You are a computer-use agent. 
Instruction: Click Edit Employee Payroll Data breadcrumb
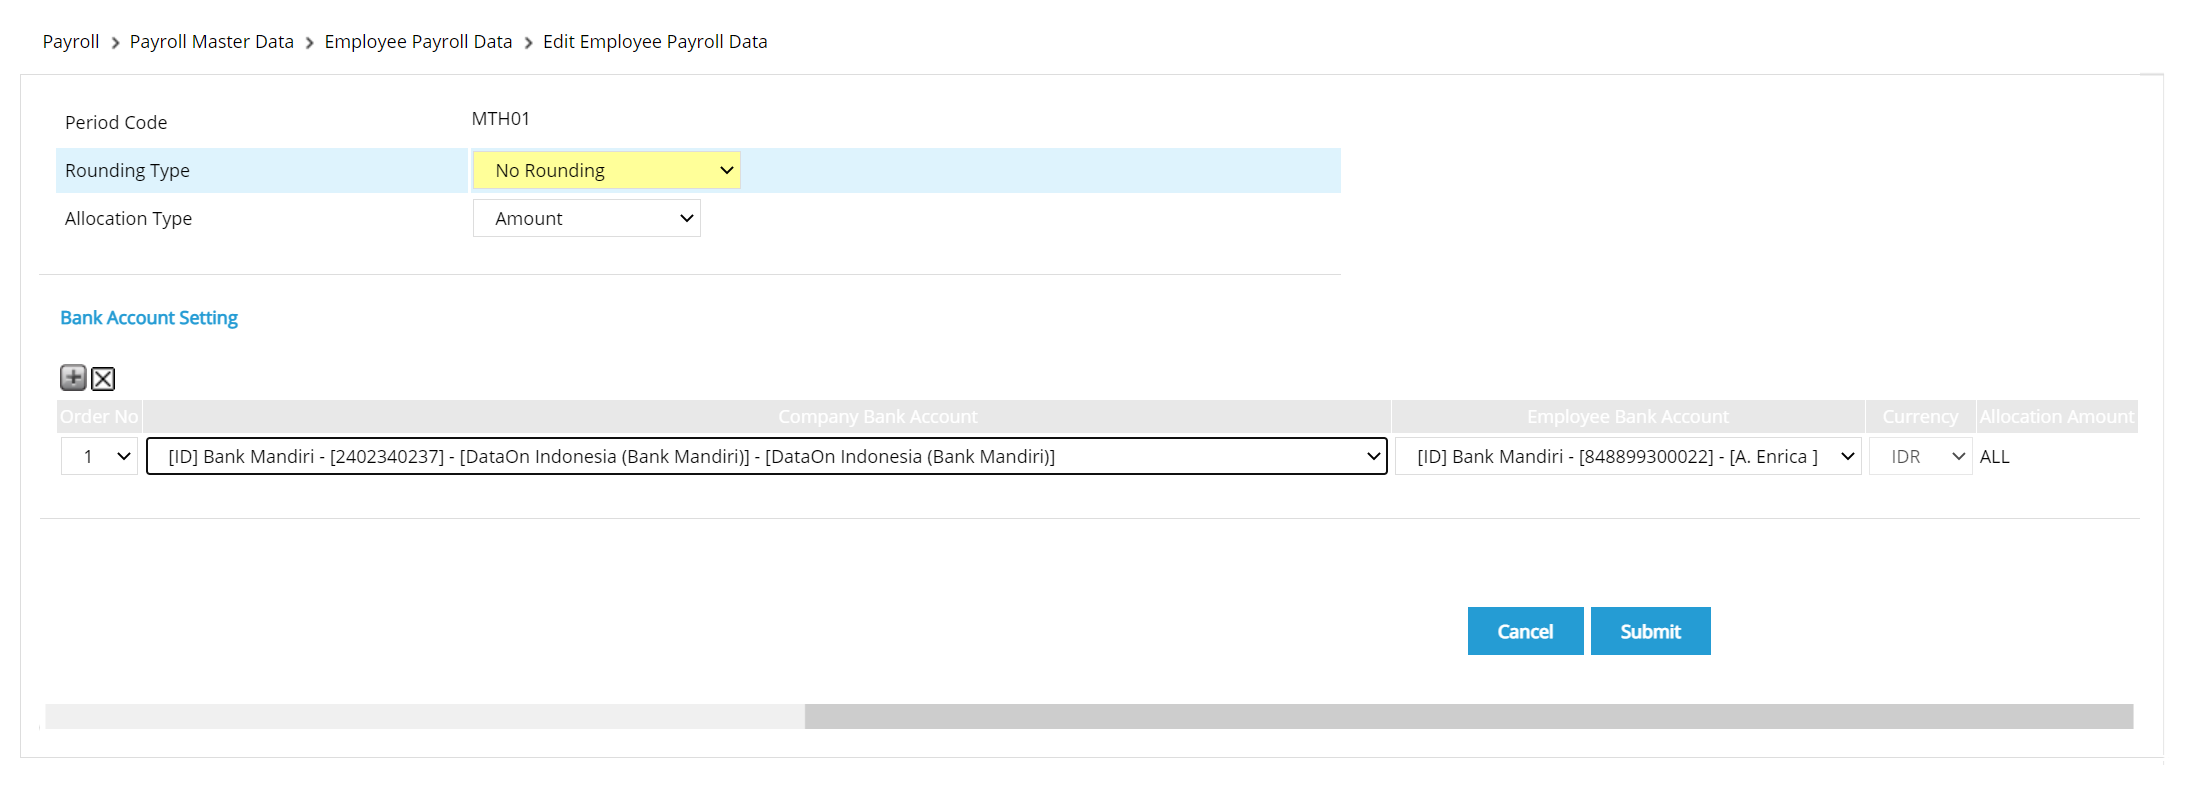655,41
